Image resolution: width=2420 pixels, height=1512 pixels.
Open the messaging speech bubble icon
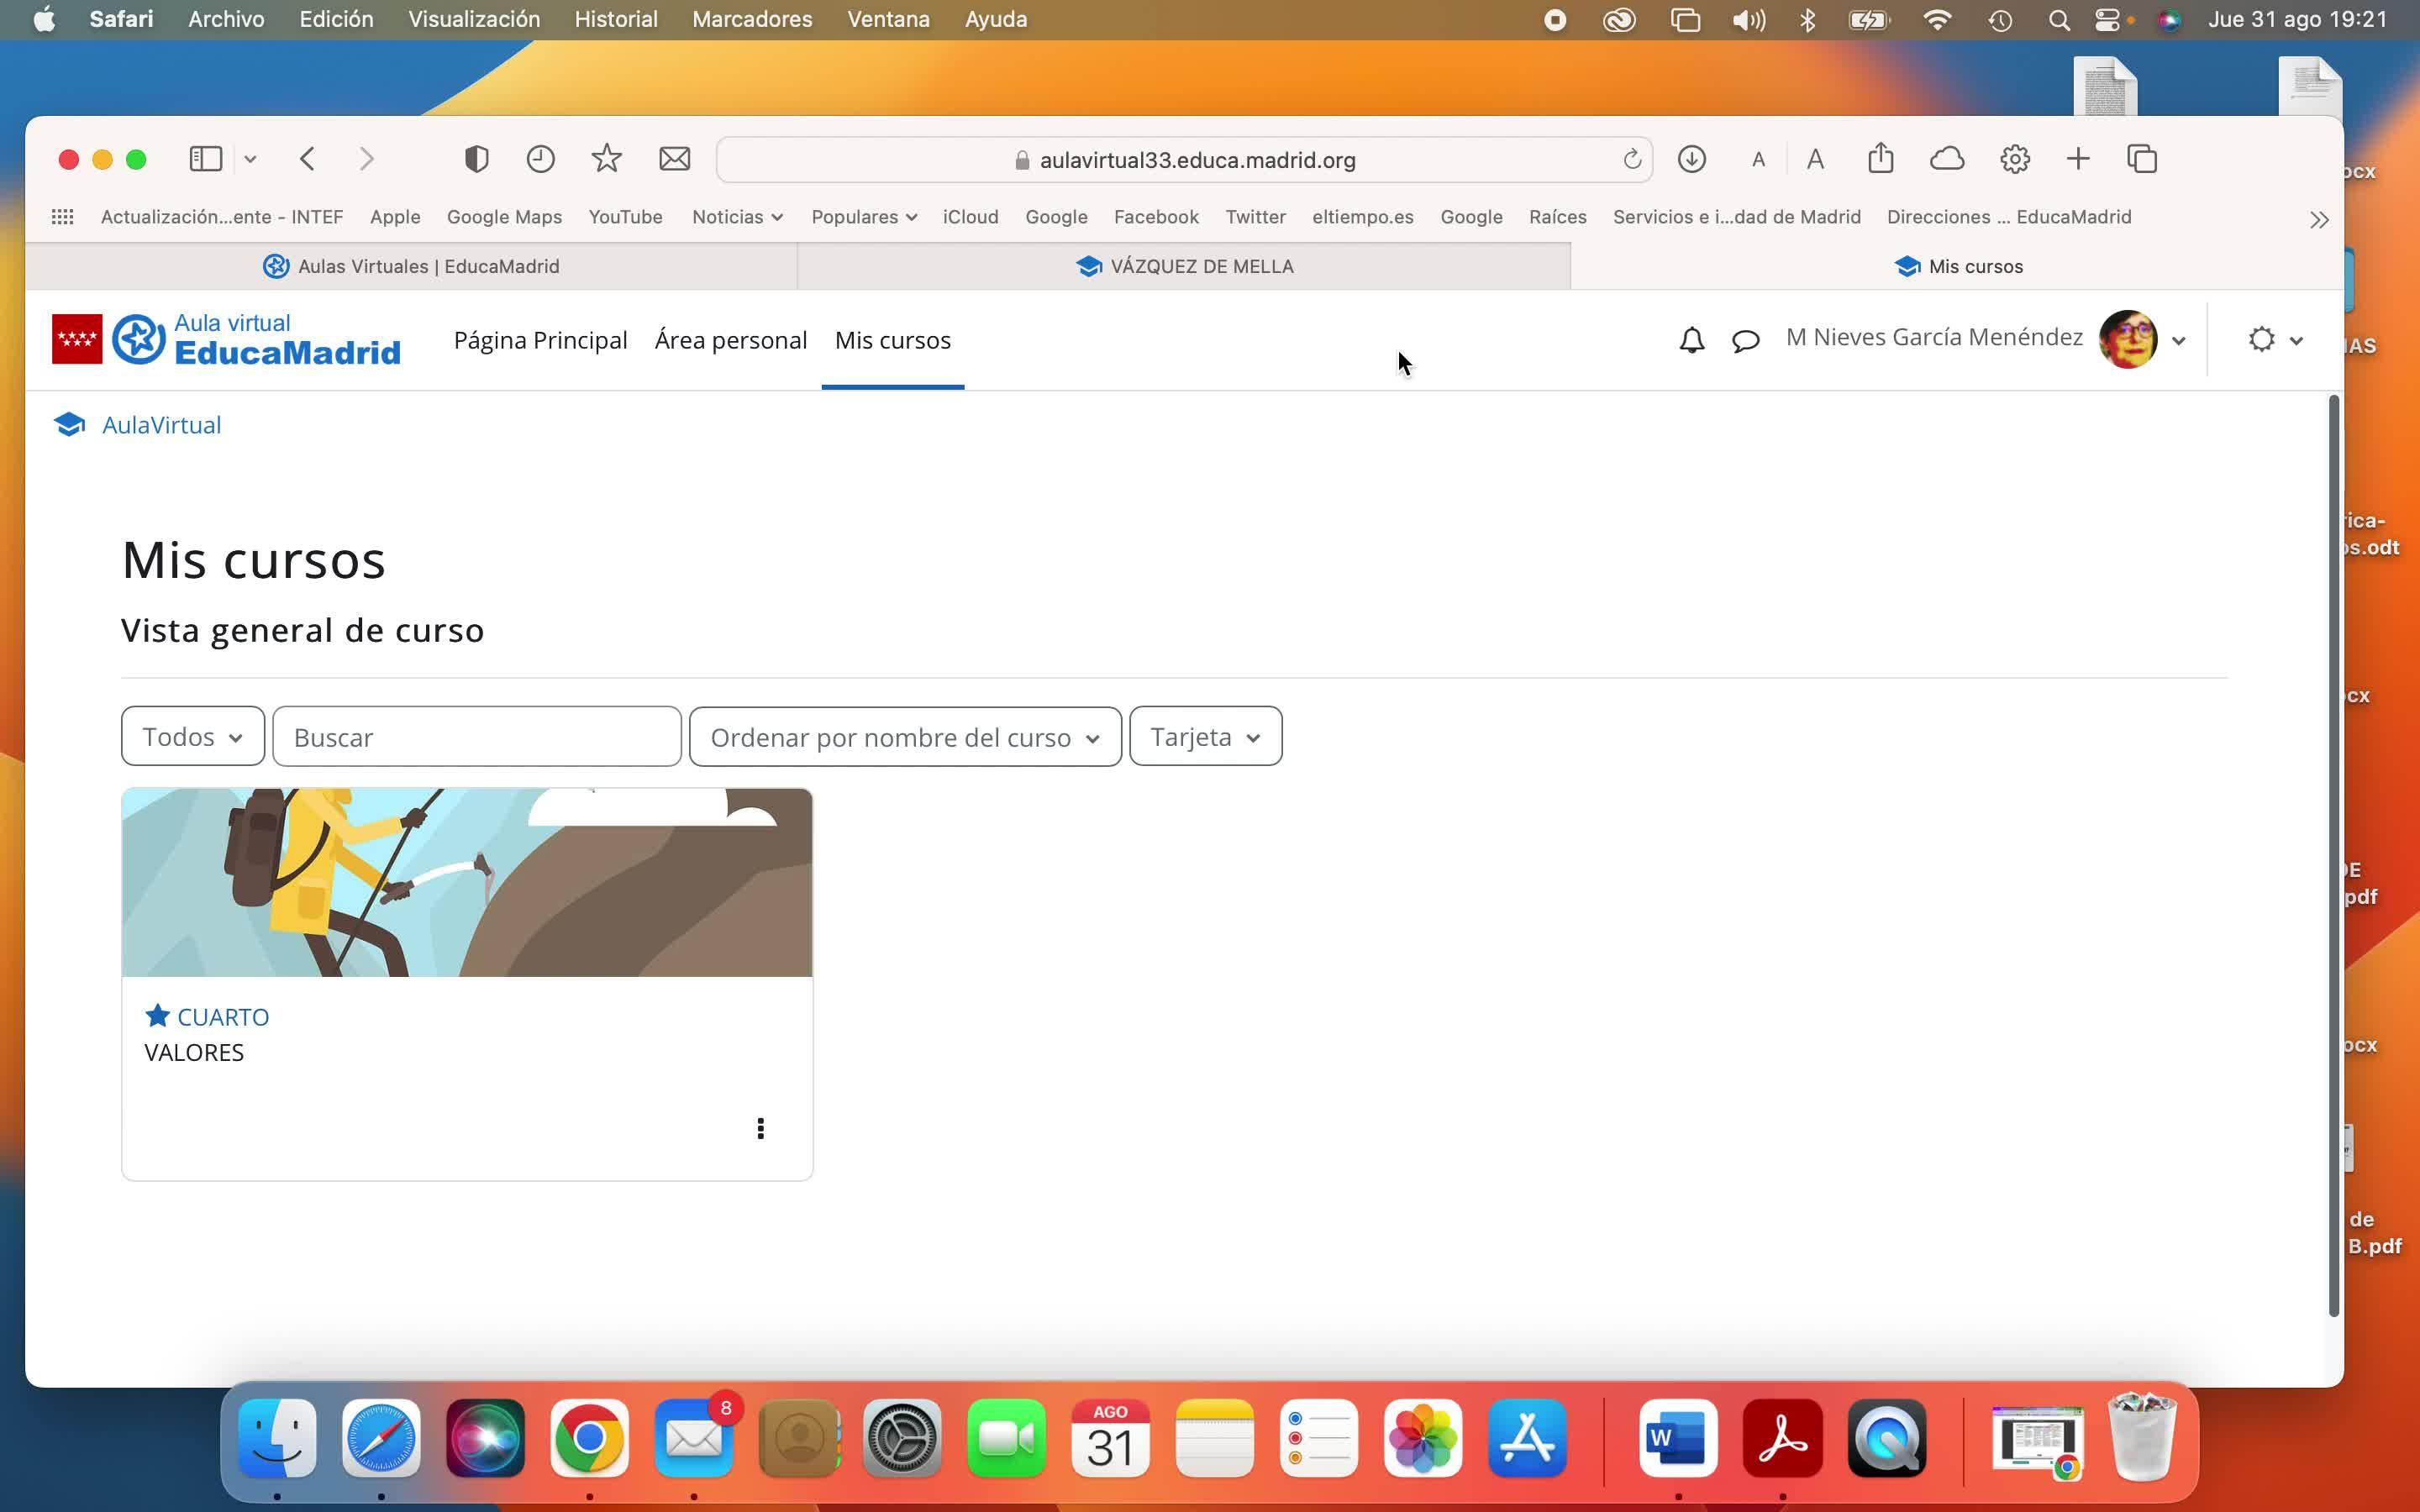coord(1745,340)
